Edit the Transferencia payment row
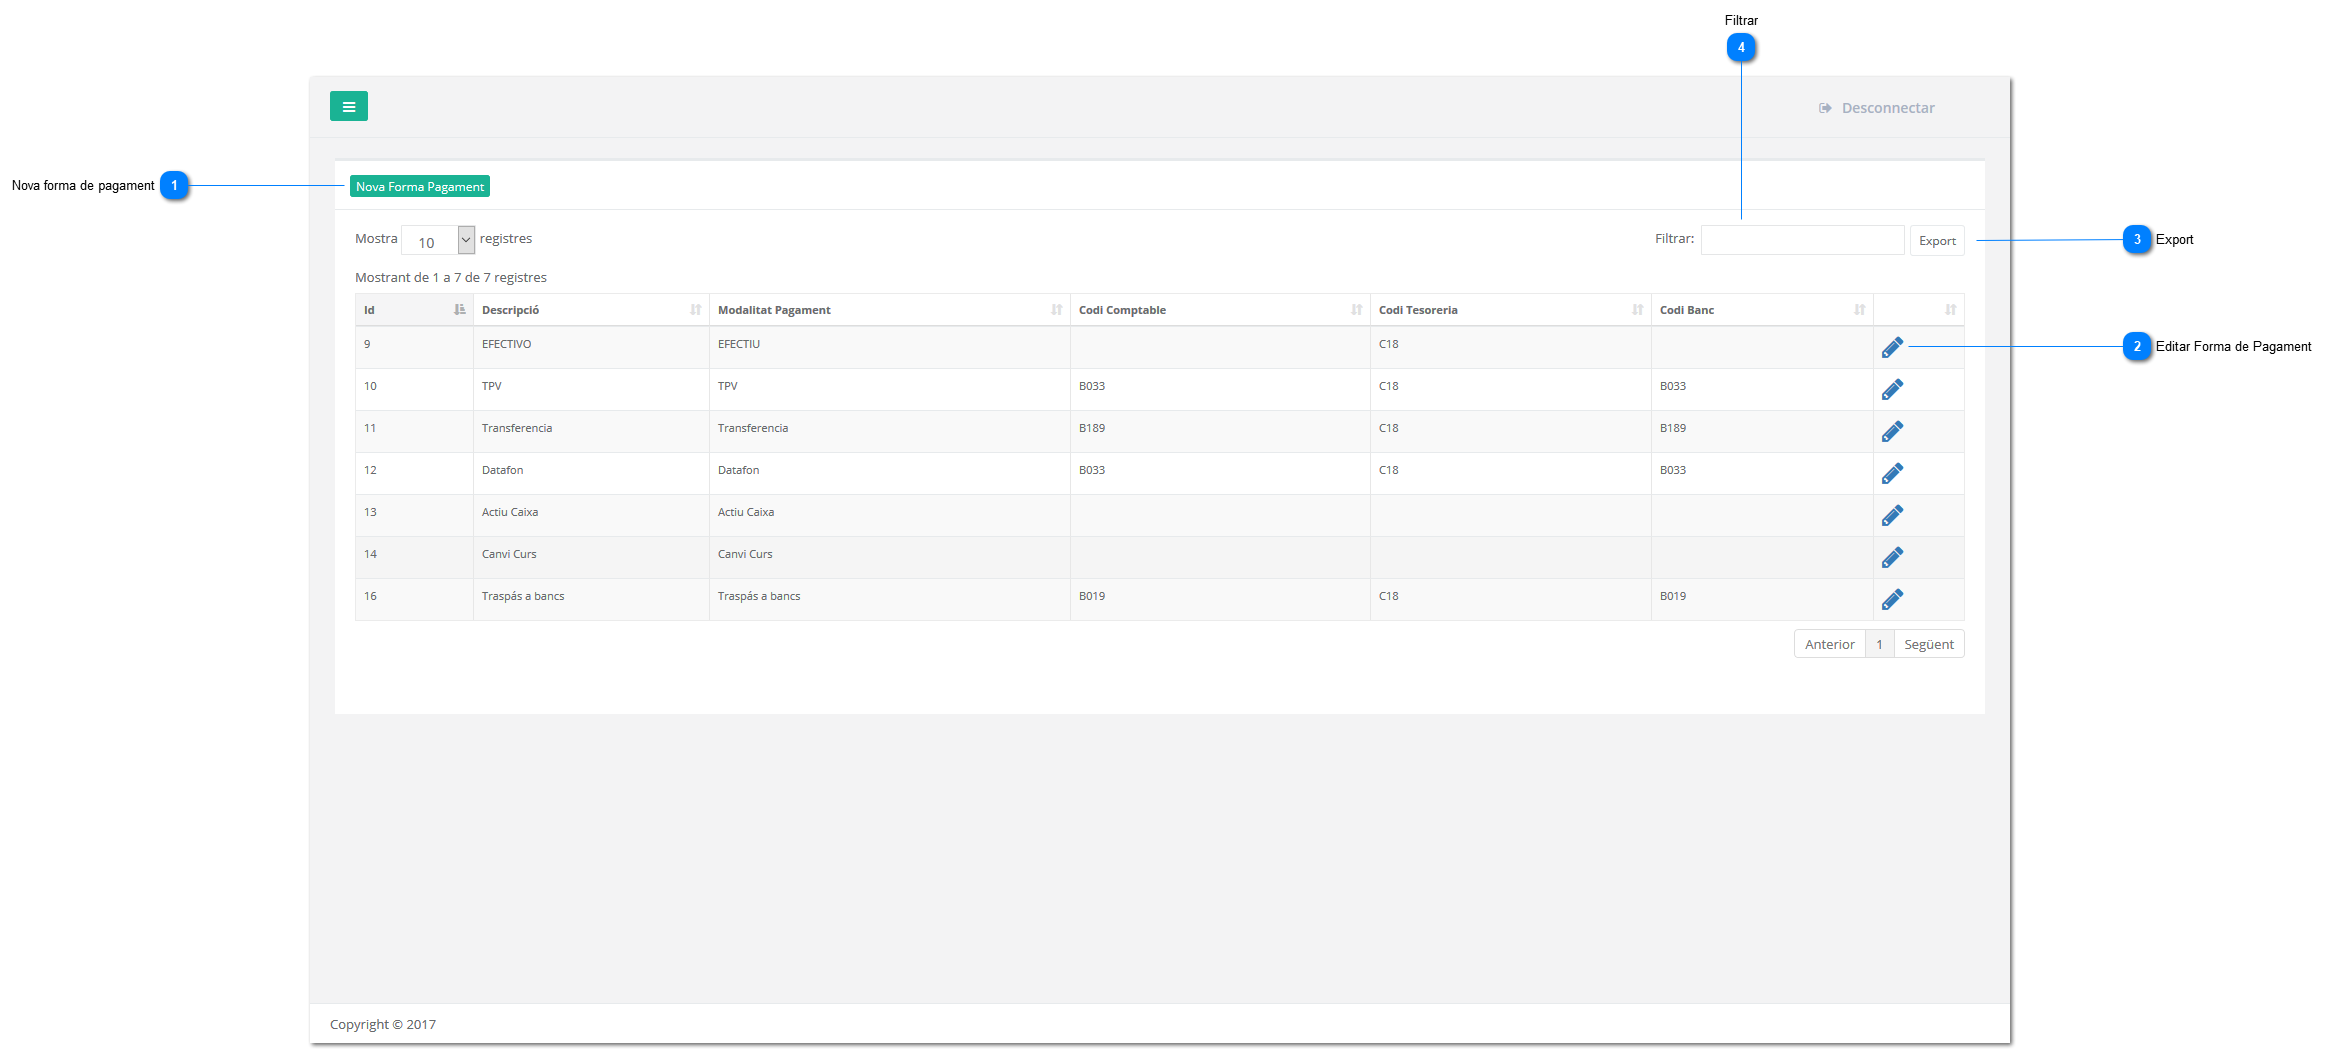 pyautogui.click(x=1892, y=431)
